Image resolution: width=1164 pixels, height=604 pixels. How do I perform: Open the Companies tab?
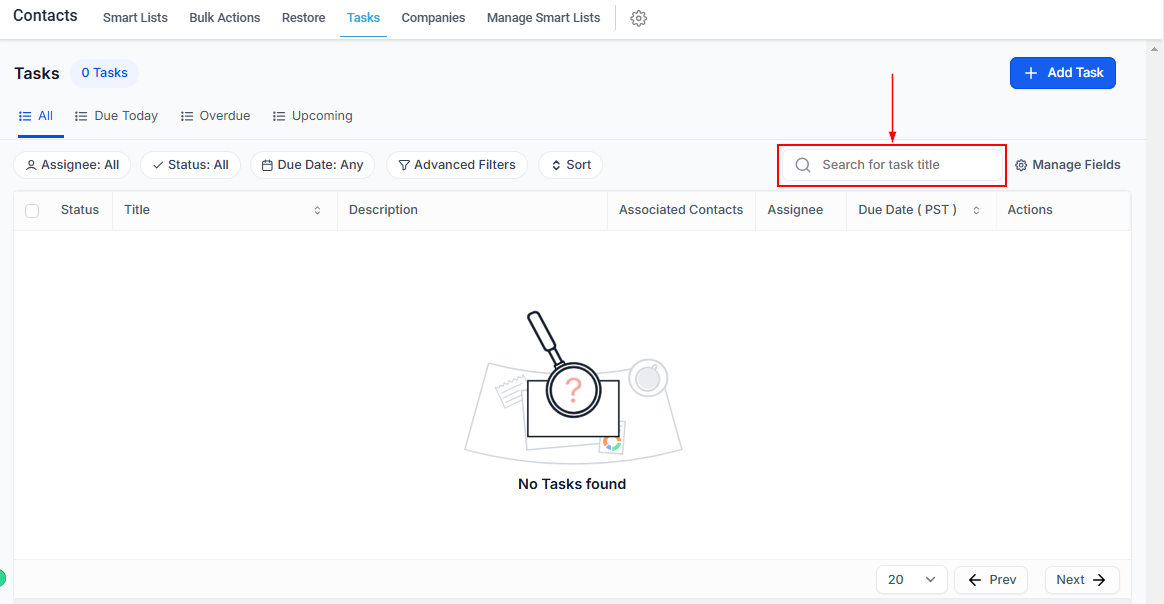pos(433,18)
